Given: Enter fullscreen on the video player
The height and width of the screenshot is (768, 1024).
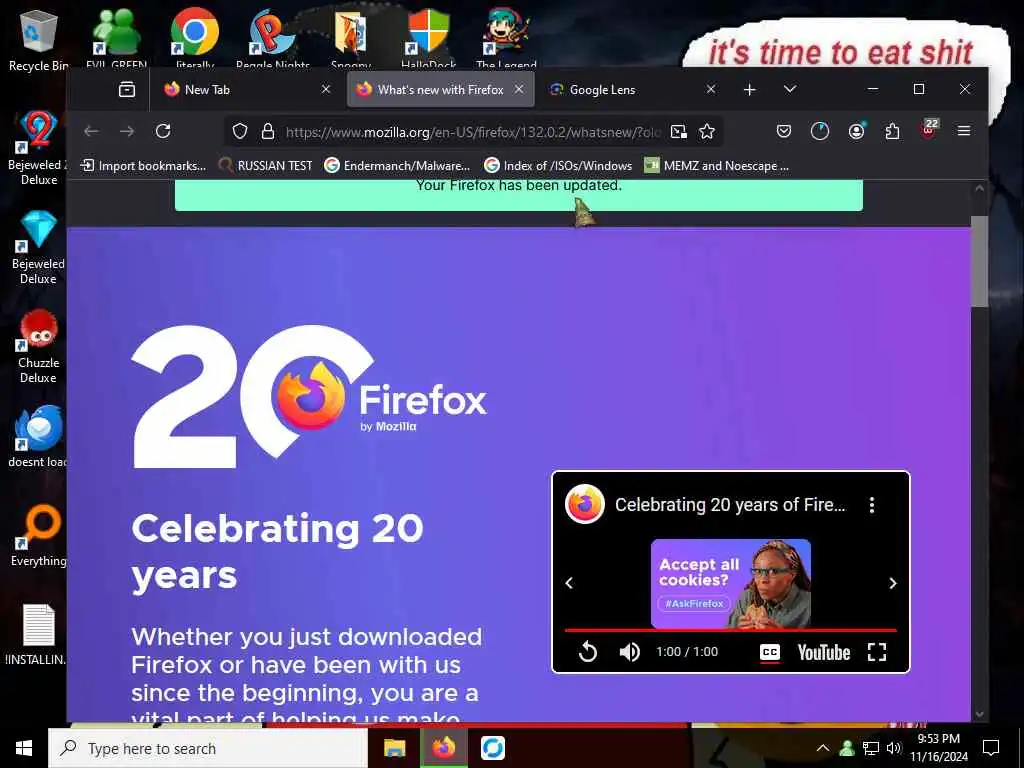Looking at the screenshot, I should coord(877,652).
